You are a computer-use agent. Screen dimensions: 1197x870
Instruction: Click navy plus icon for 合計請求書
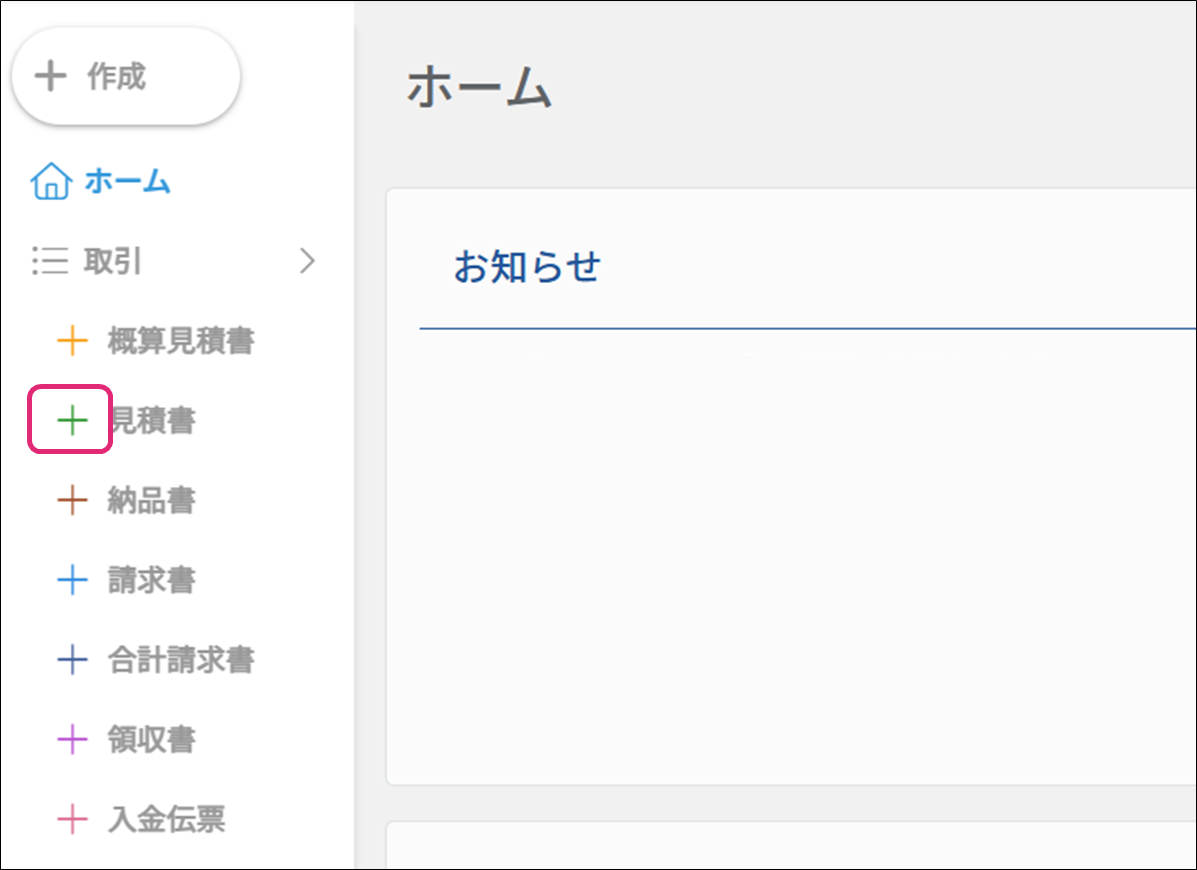[x=72, y=660]
